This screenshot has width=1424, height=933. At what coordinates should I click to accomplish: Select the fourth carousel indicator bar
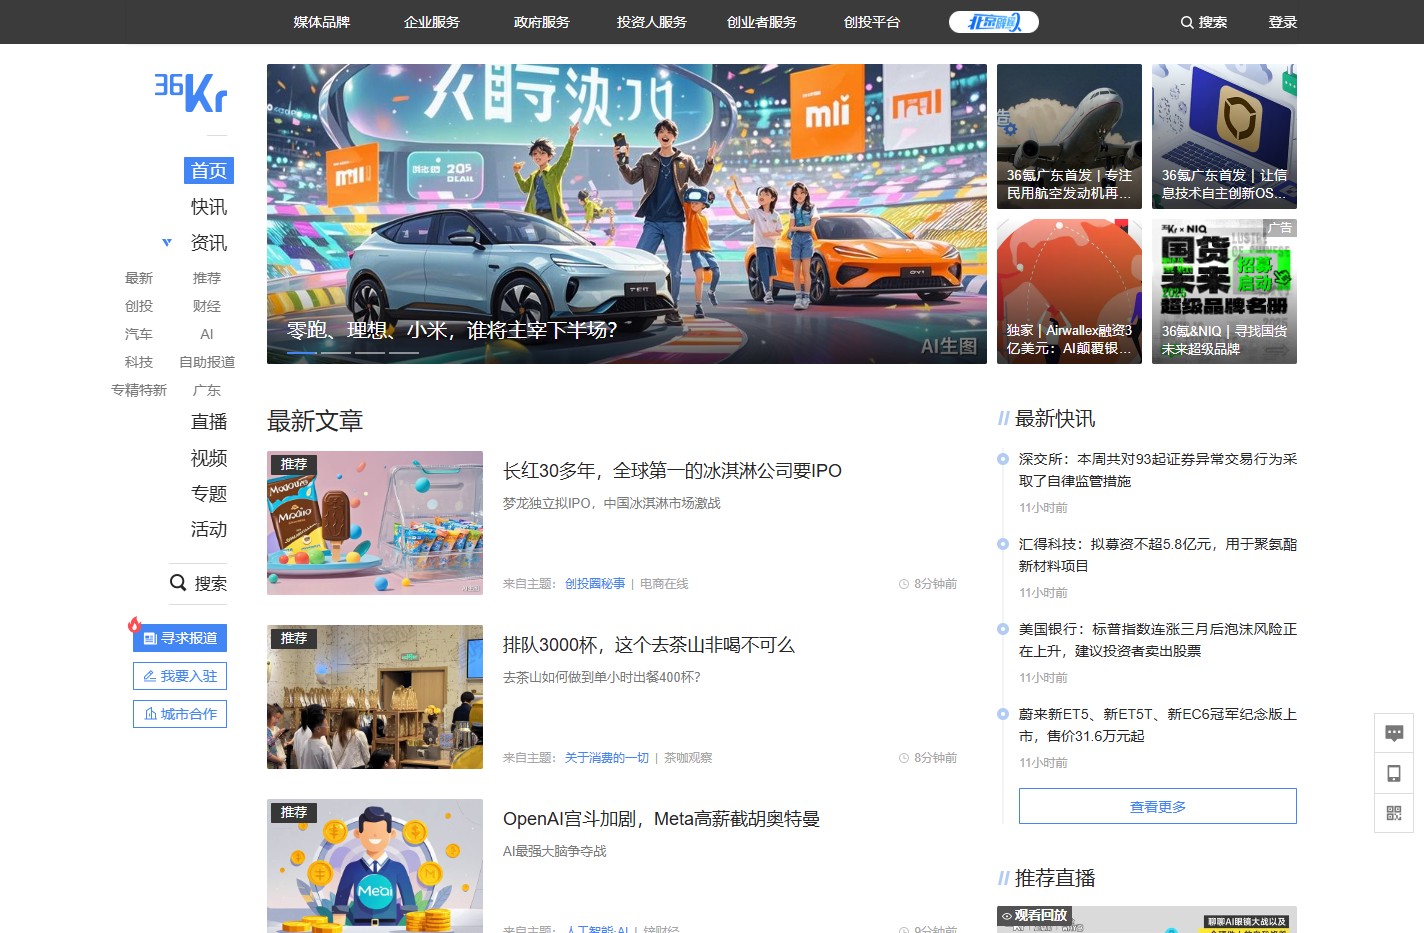point(404,353)
